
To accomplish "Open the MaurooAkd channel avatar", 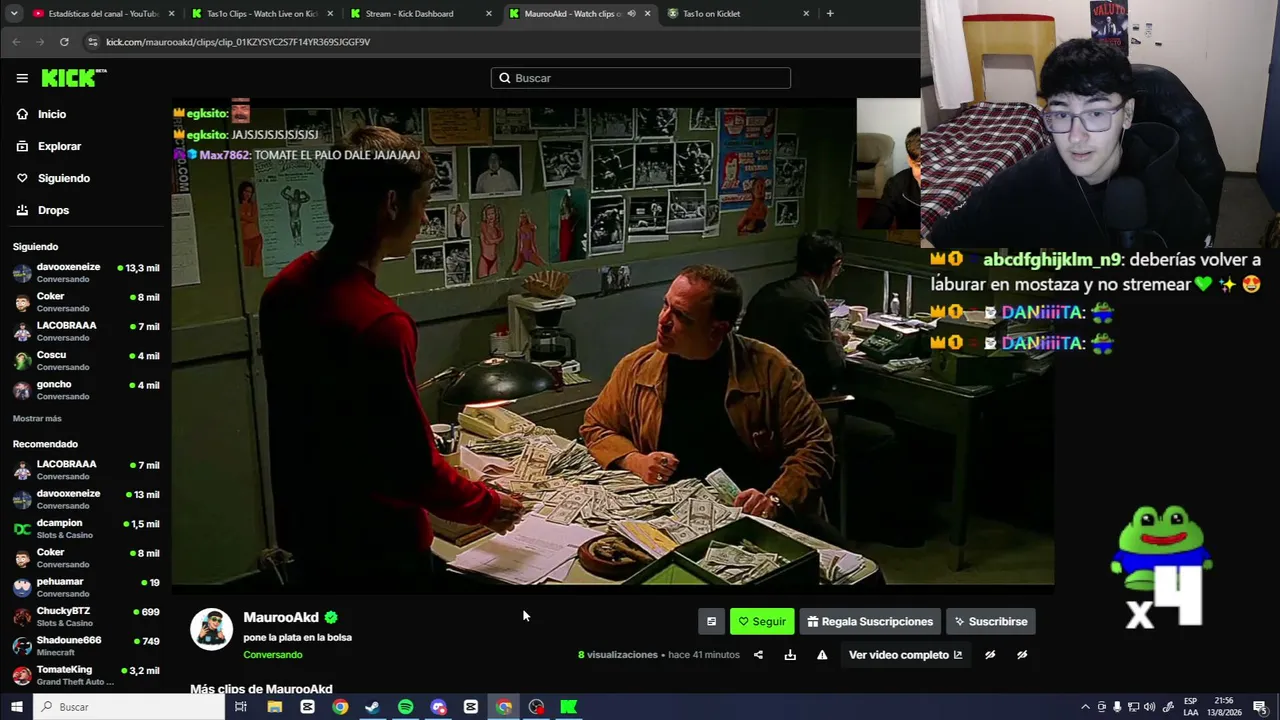I will click(x=211, y=629).
